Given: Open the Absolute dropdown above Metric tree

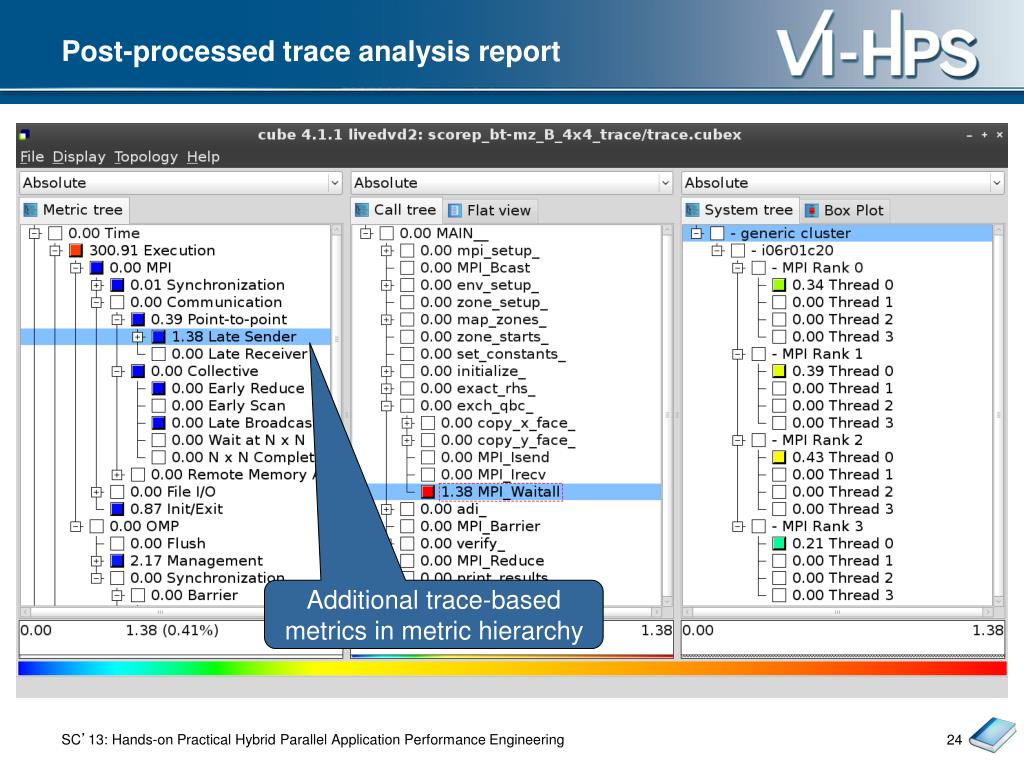Looking at the screenshot, I should 181,183.
